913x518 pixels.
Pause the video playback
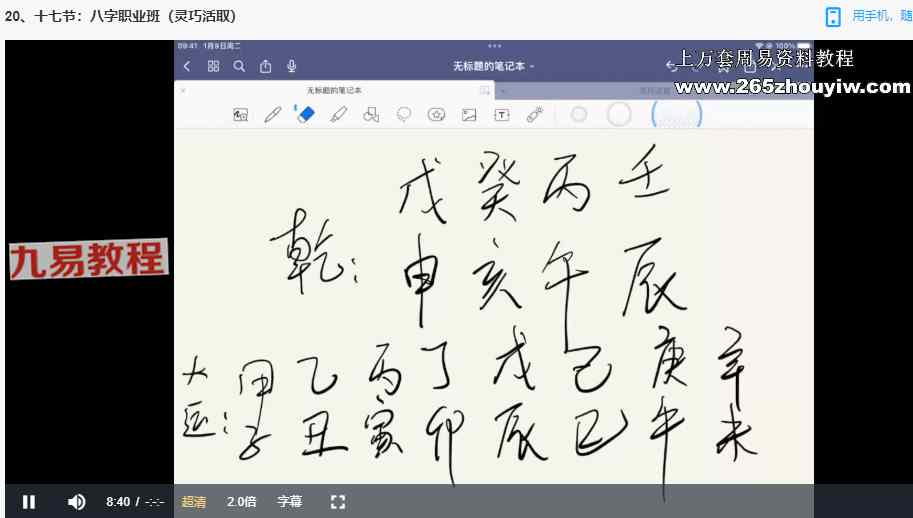29,502
